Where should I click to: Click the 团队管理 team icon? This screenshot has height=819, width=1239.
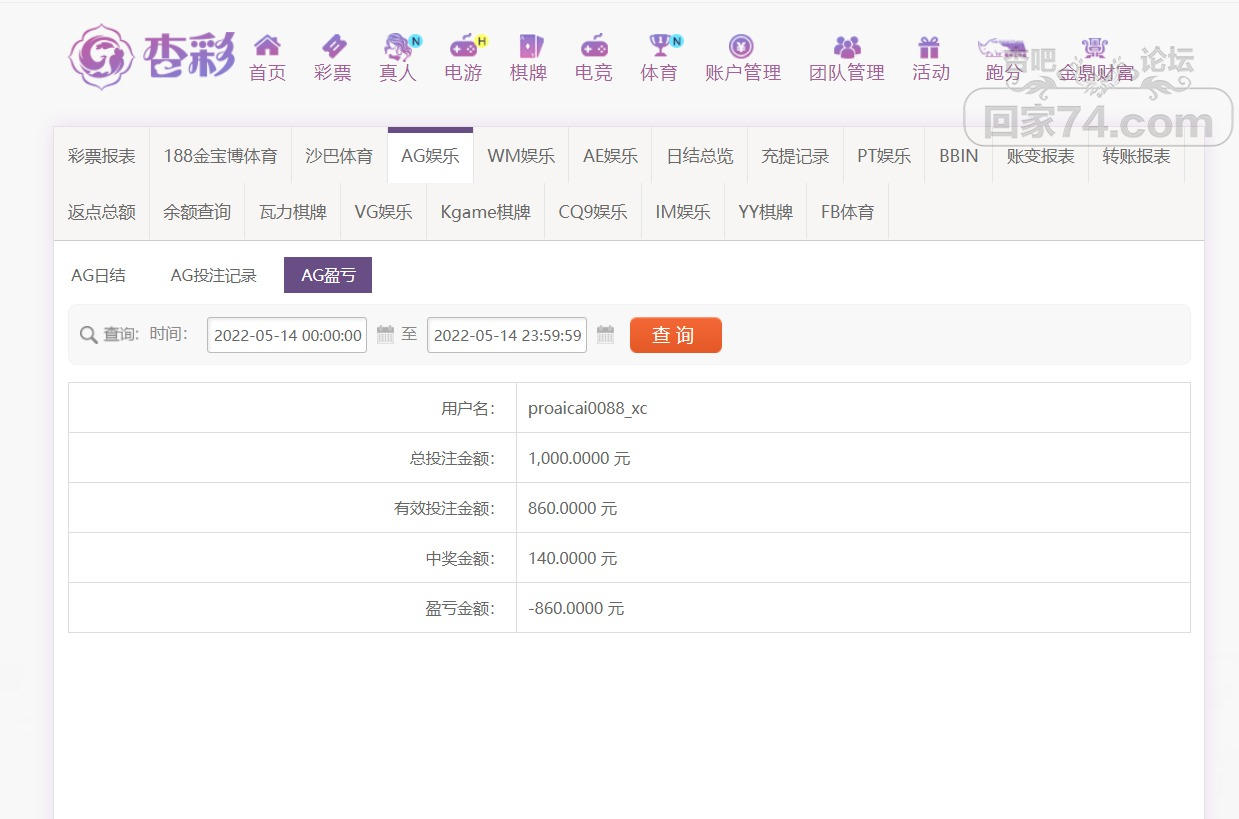pyautogui.click(x=847, y=47)
